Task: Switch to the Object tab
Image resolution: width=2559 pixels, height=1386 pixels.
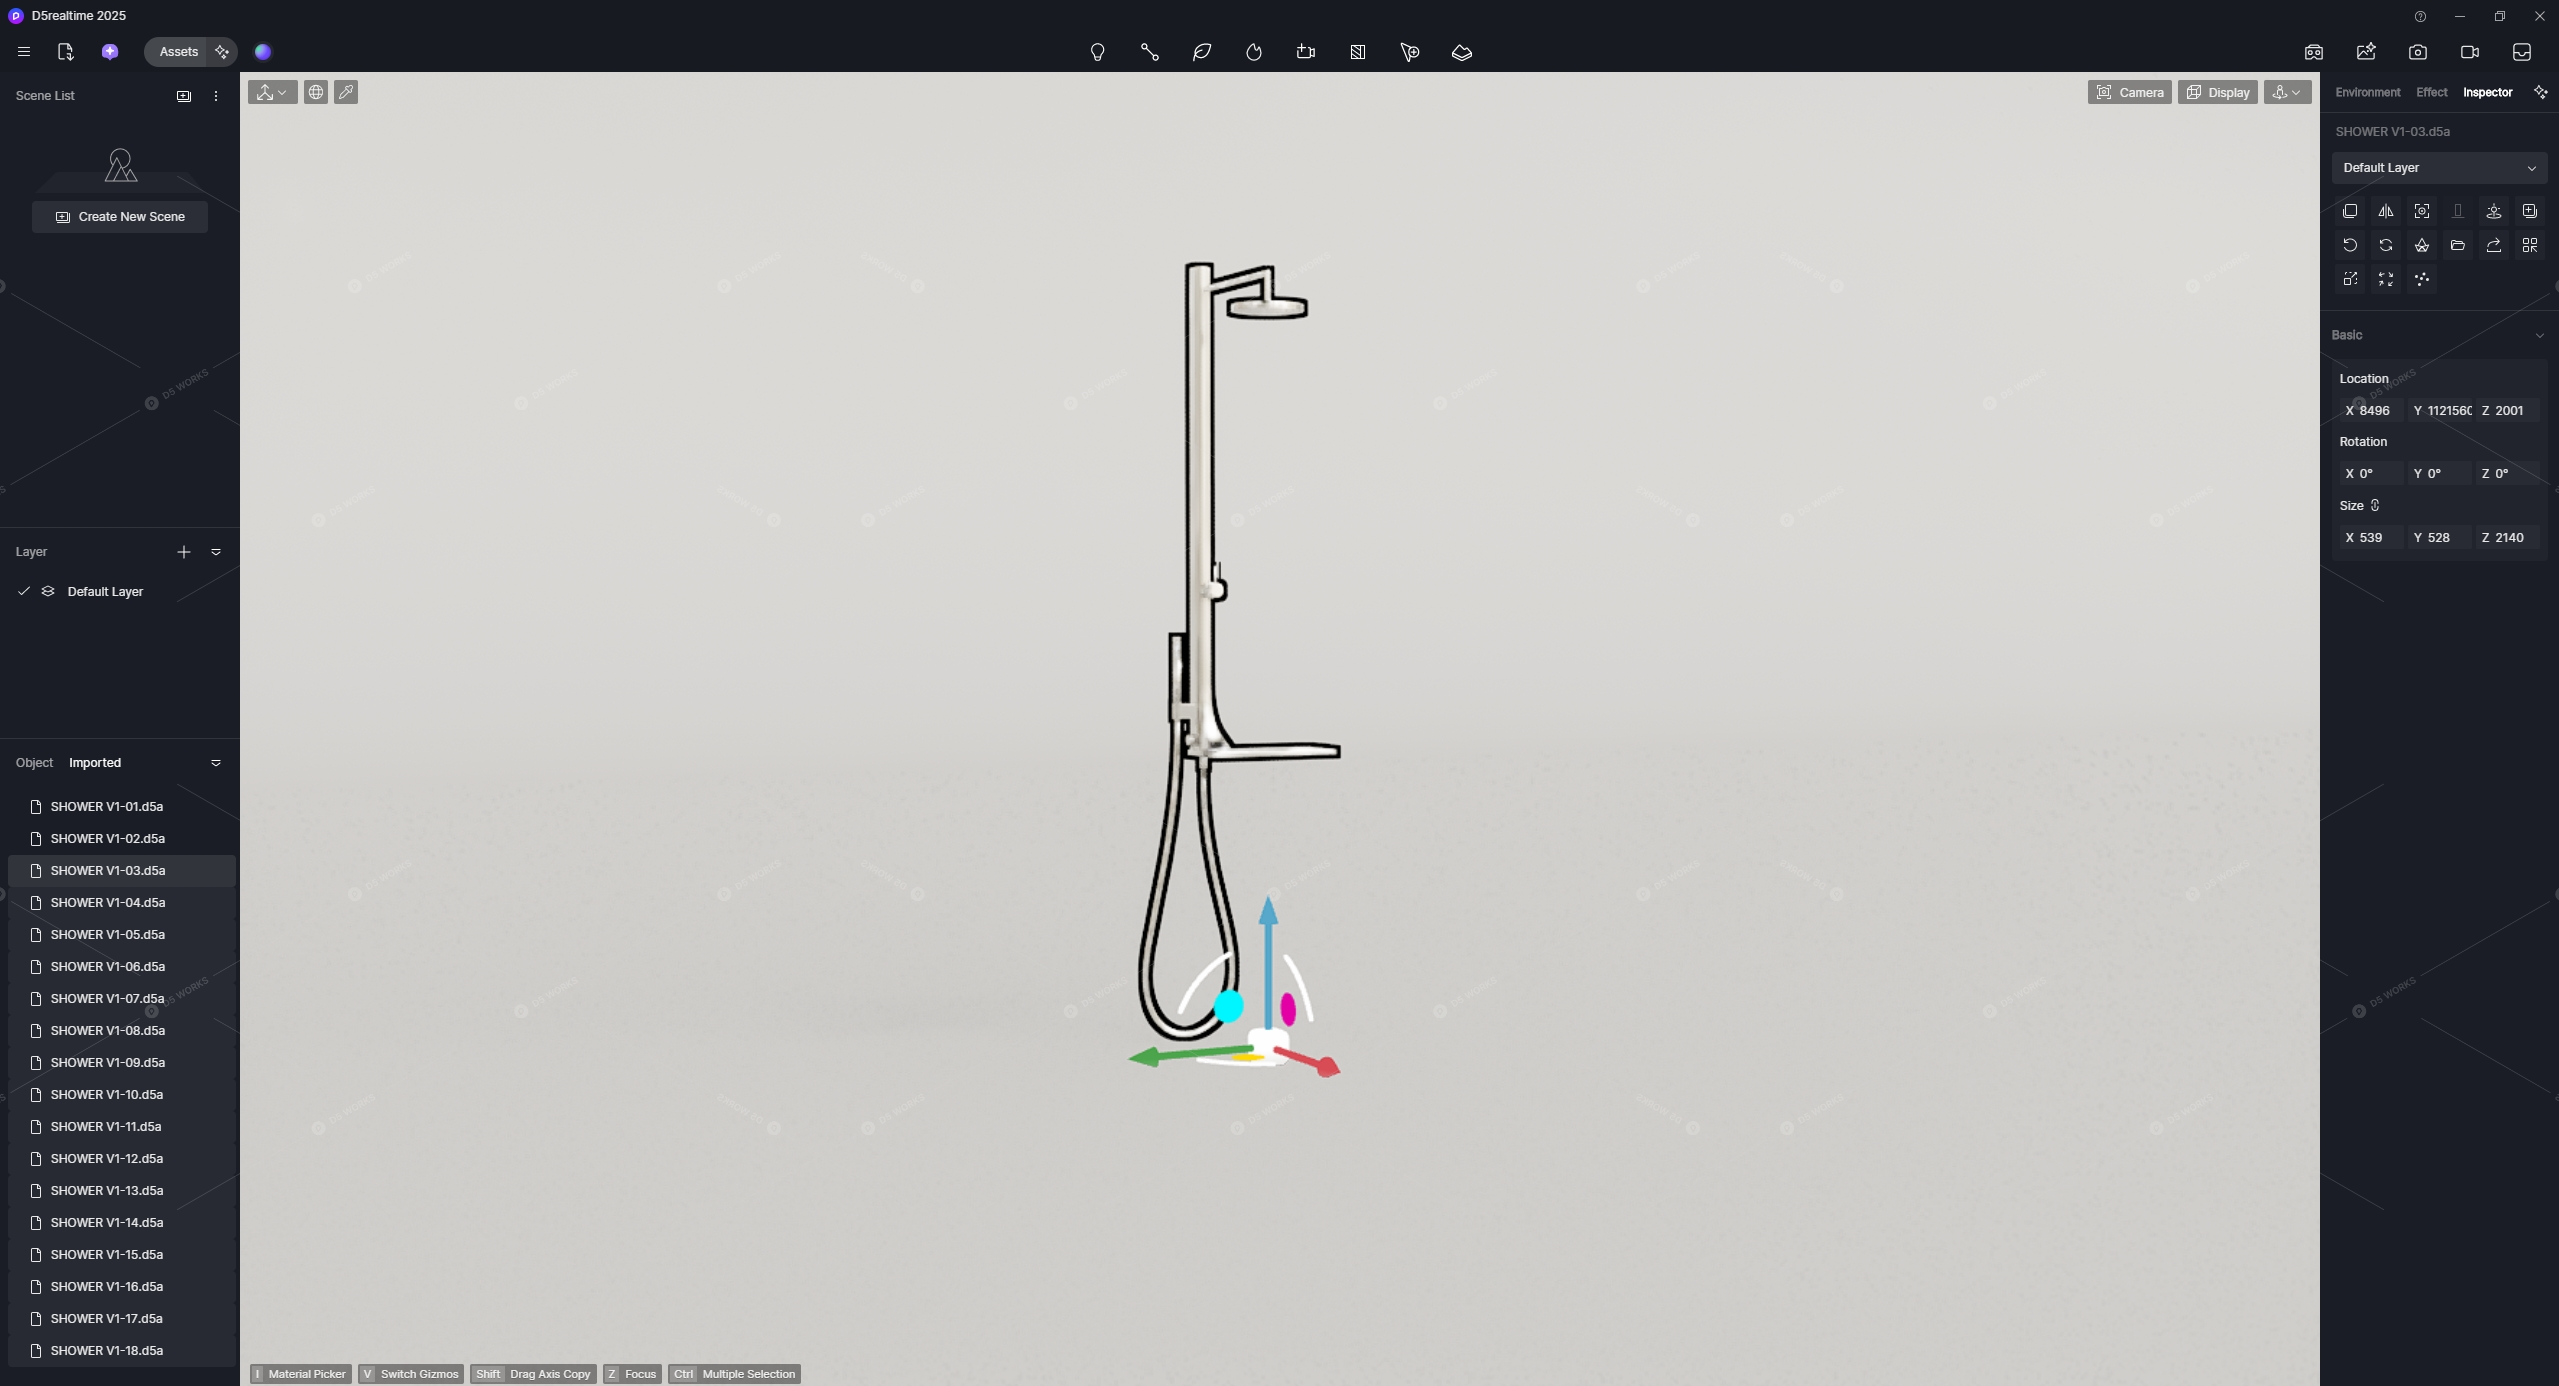Action: tap(34, 763)
